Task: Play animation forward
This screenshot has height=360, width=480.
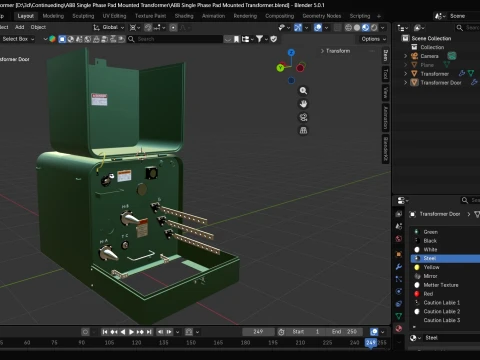Action: [131, 332]
